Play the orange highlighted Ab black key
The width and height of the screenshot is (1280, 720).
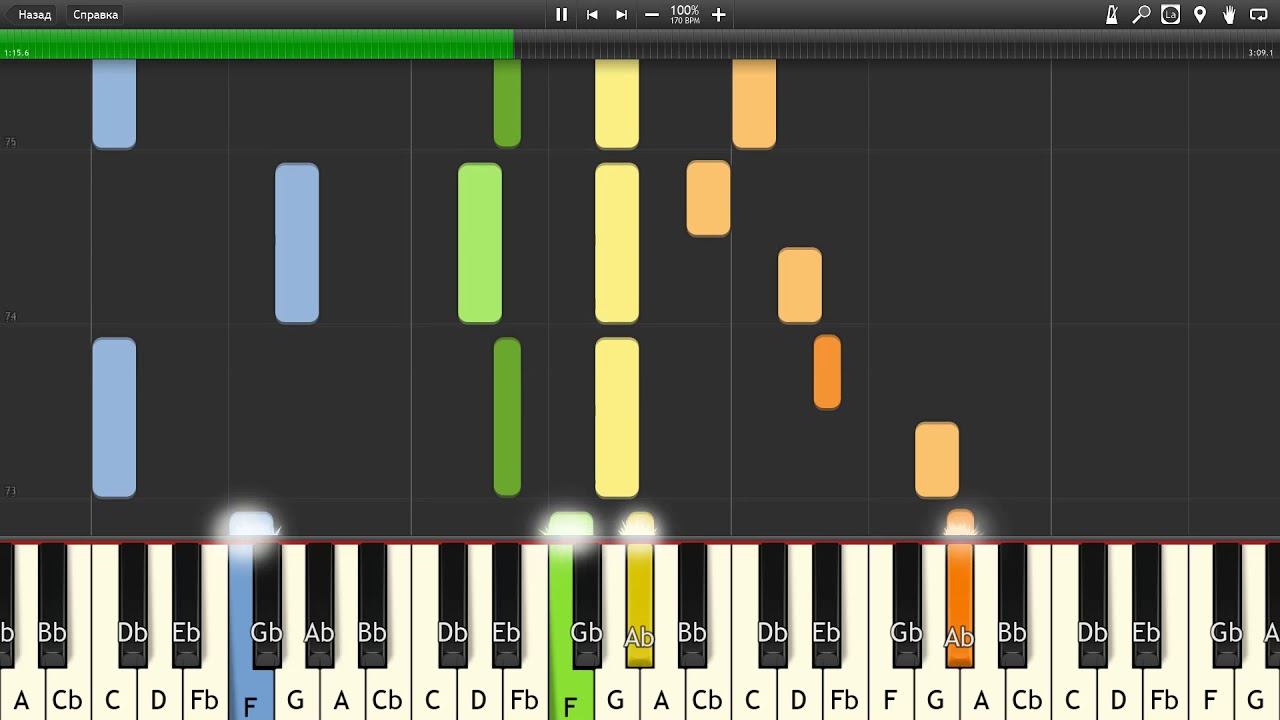pyautogui.click(x=959, y=605)
